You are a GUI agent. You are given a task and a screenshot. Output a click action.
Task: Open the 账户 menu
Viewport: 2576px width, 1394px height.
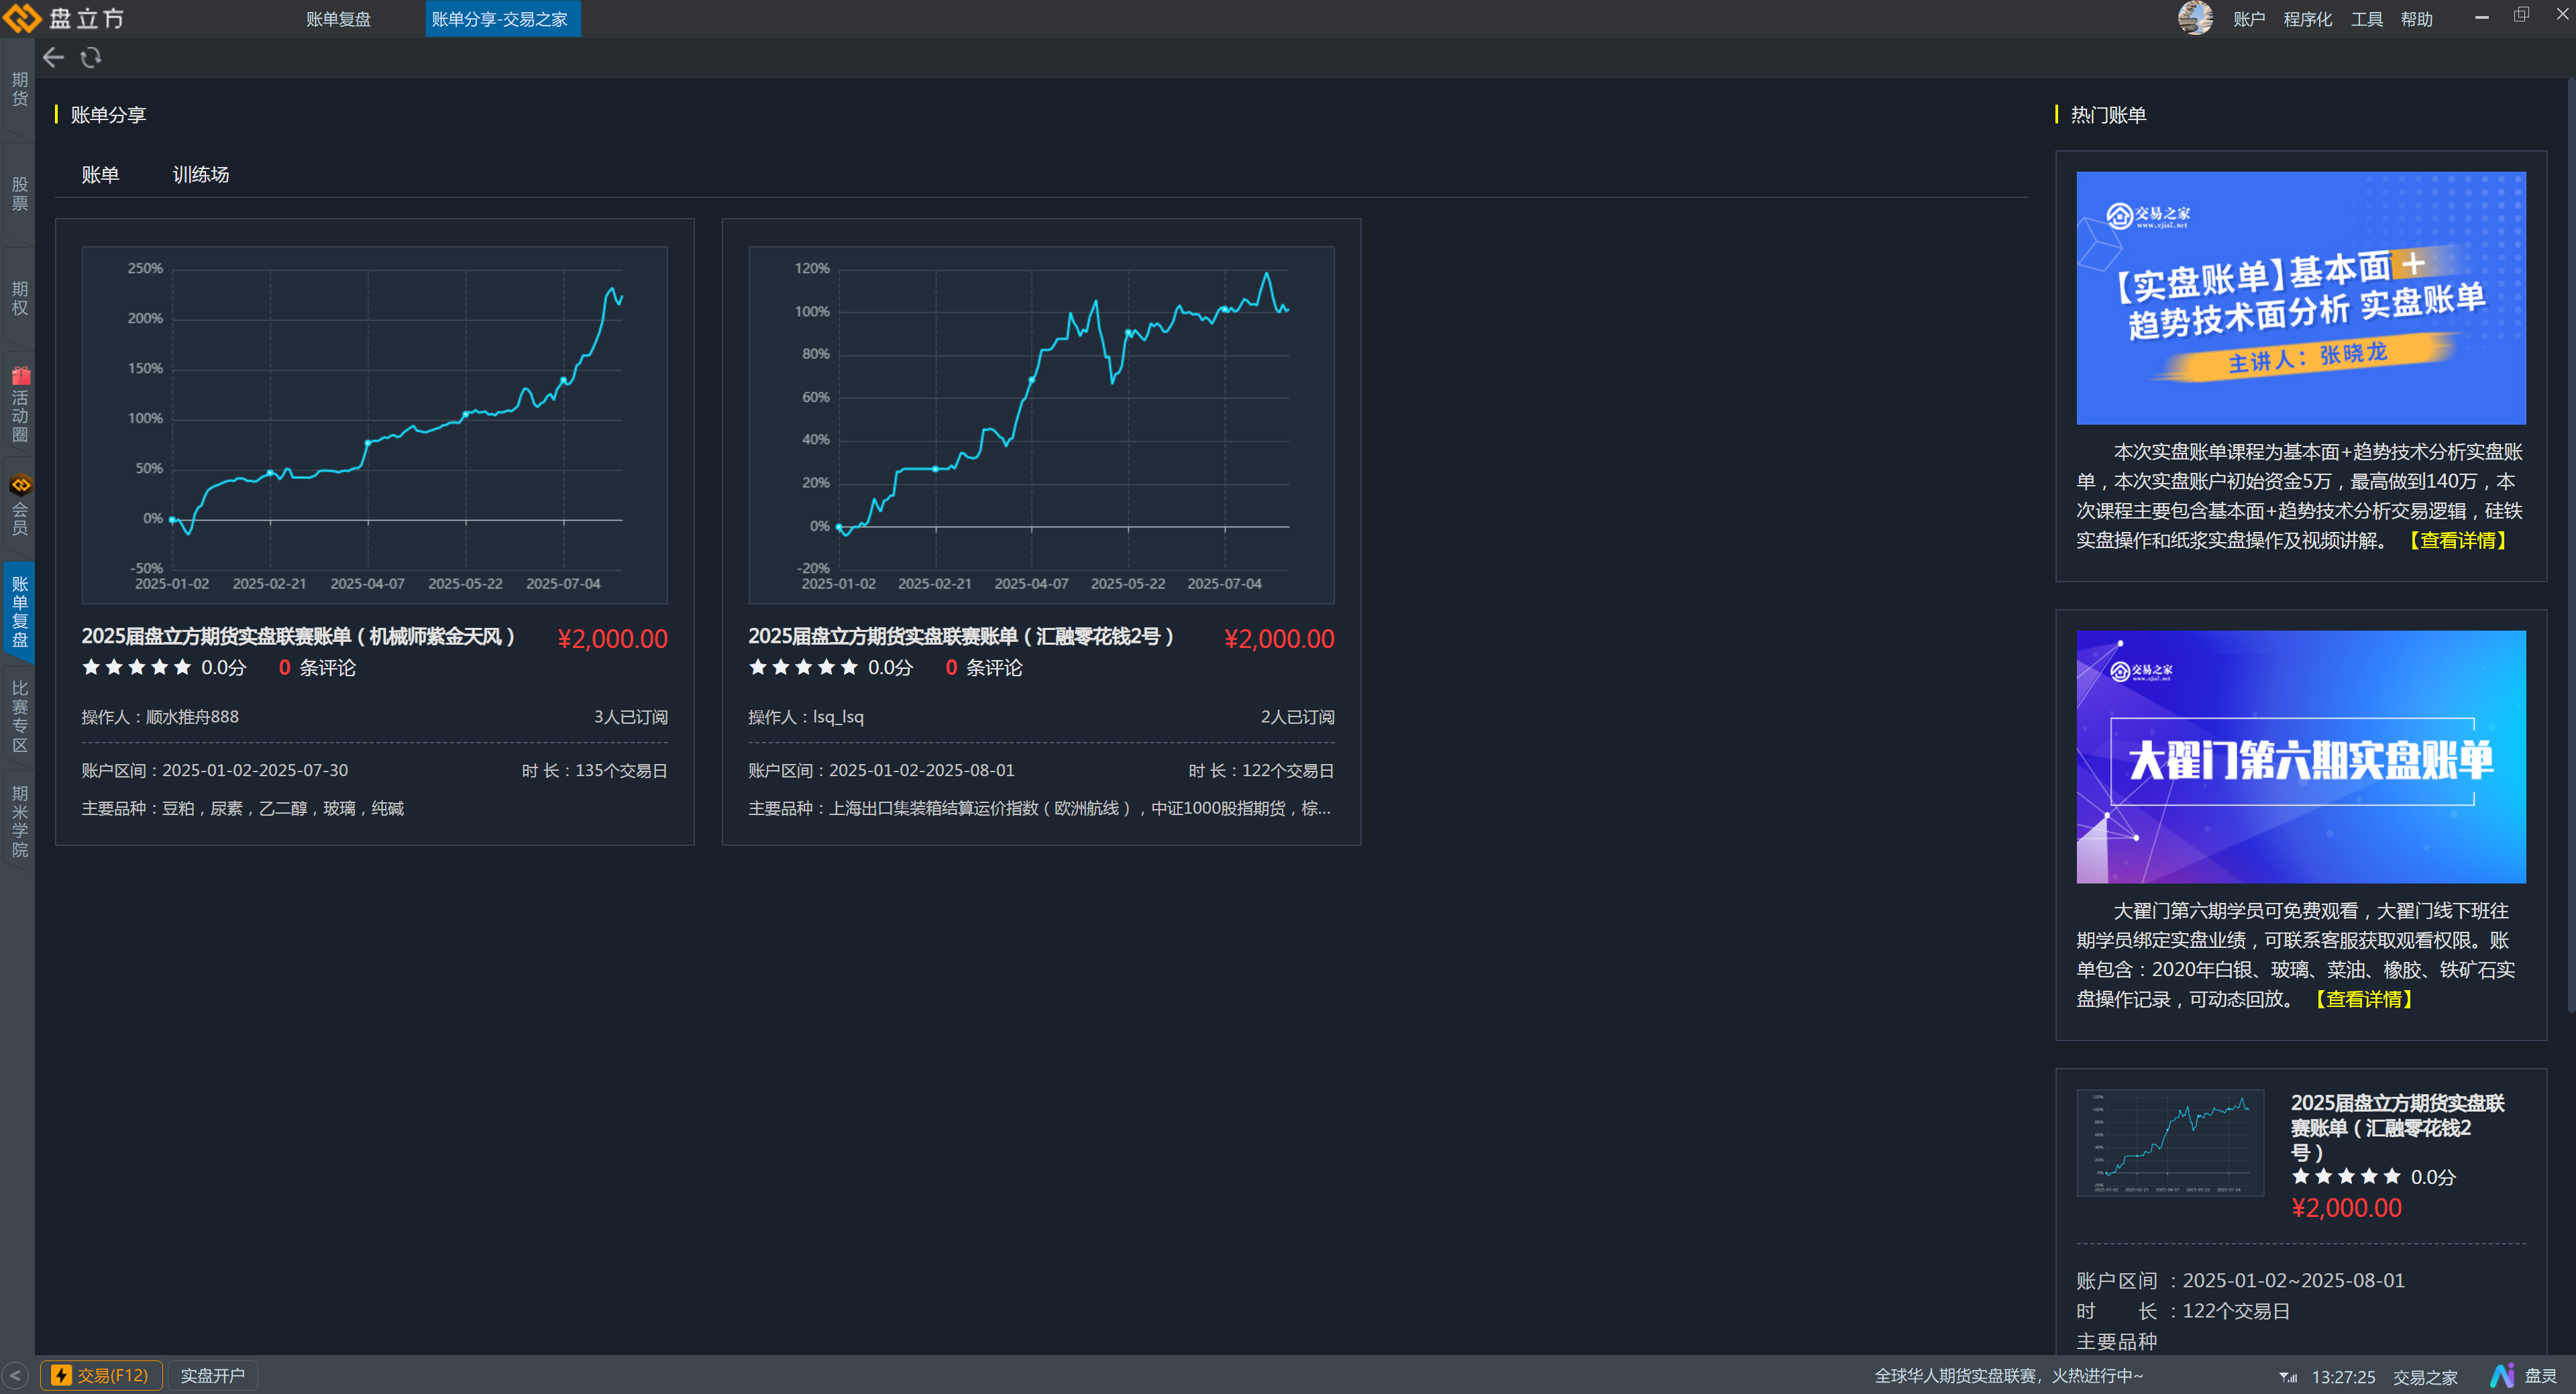tap(2249, 19)
